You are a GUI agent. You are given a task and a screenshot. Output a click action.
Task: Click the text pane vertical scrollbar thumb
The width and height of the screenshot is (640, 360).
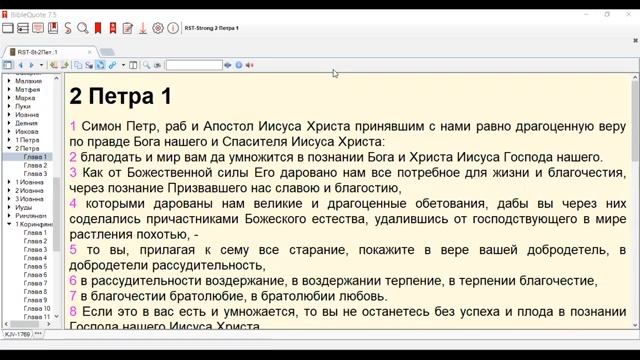click(636, 121)
